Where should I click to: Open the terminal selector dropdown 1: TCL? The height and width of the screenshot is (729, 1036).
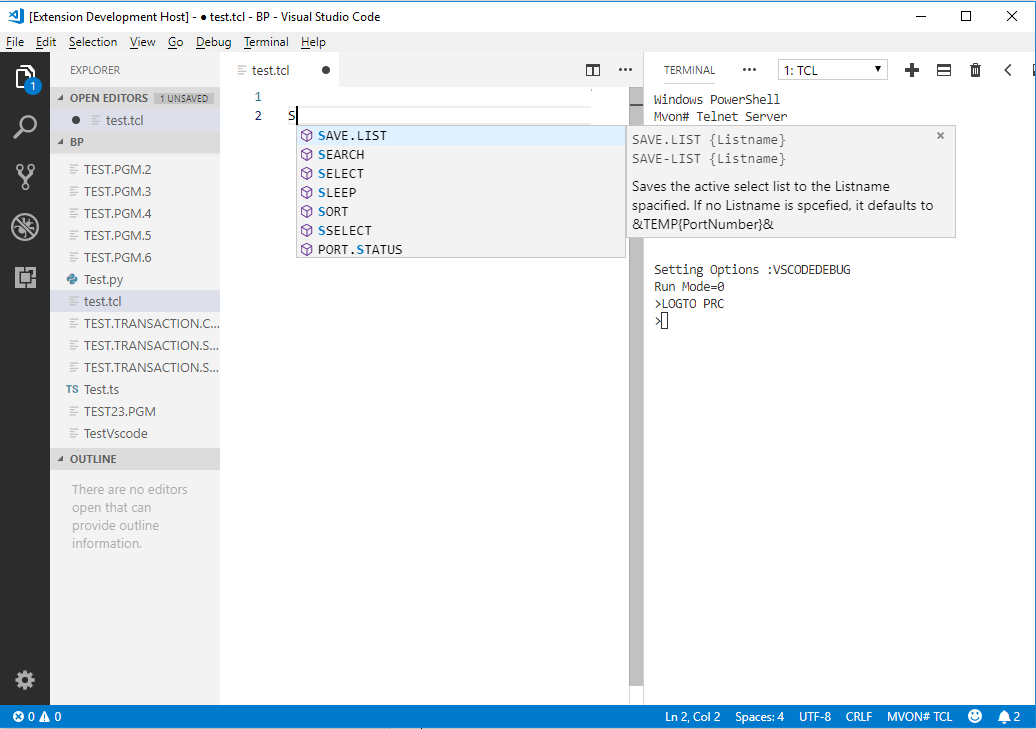point(832,70)
